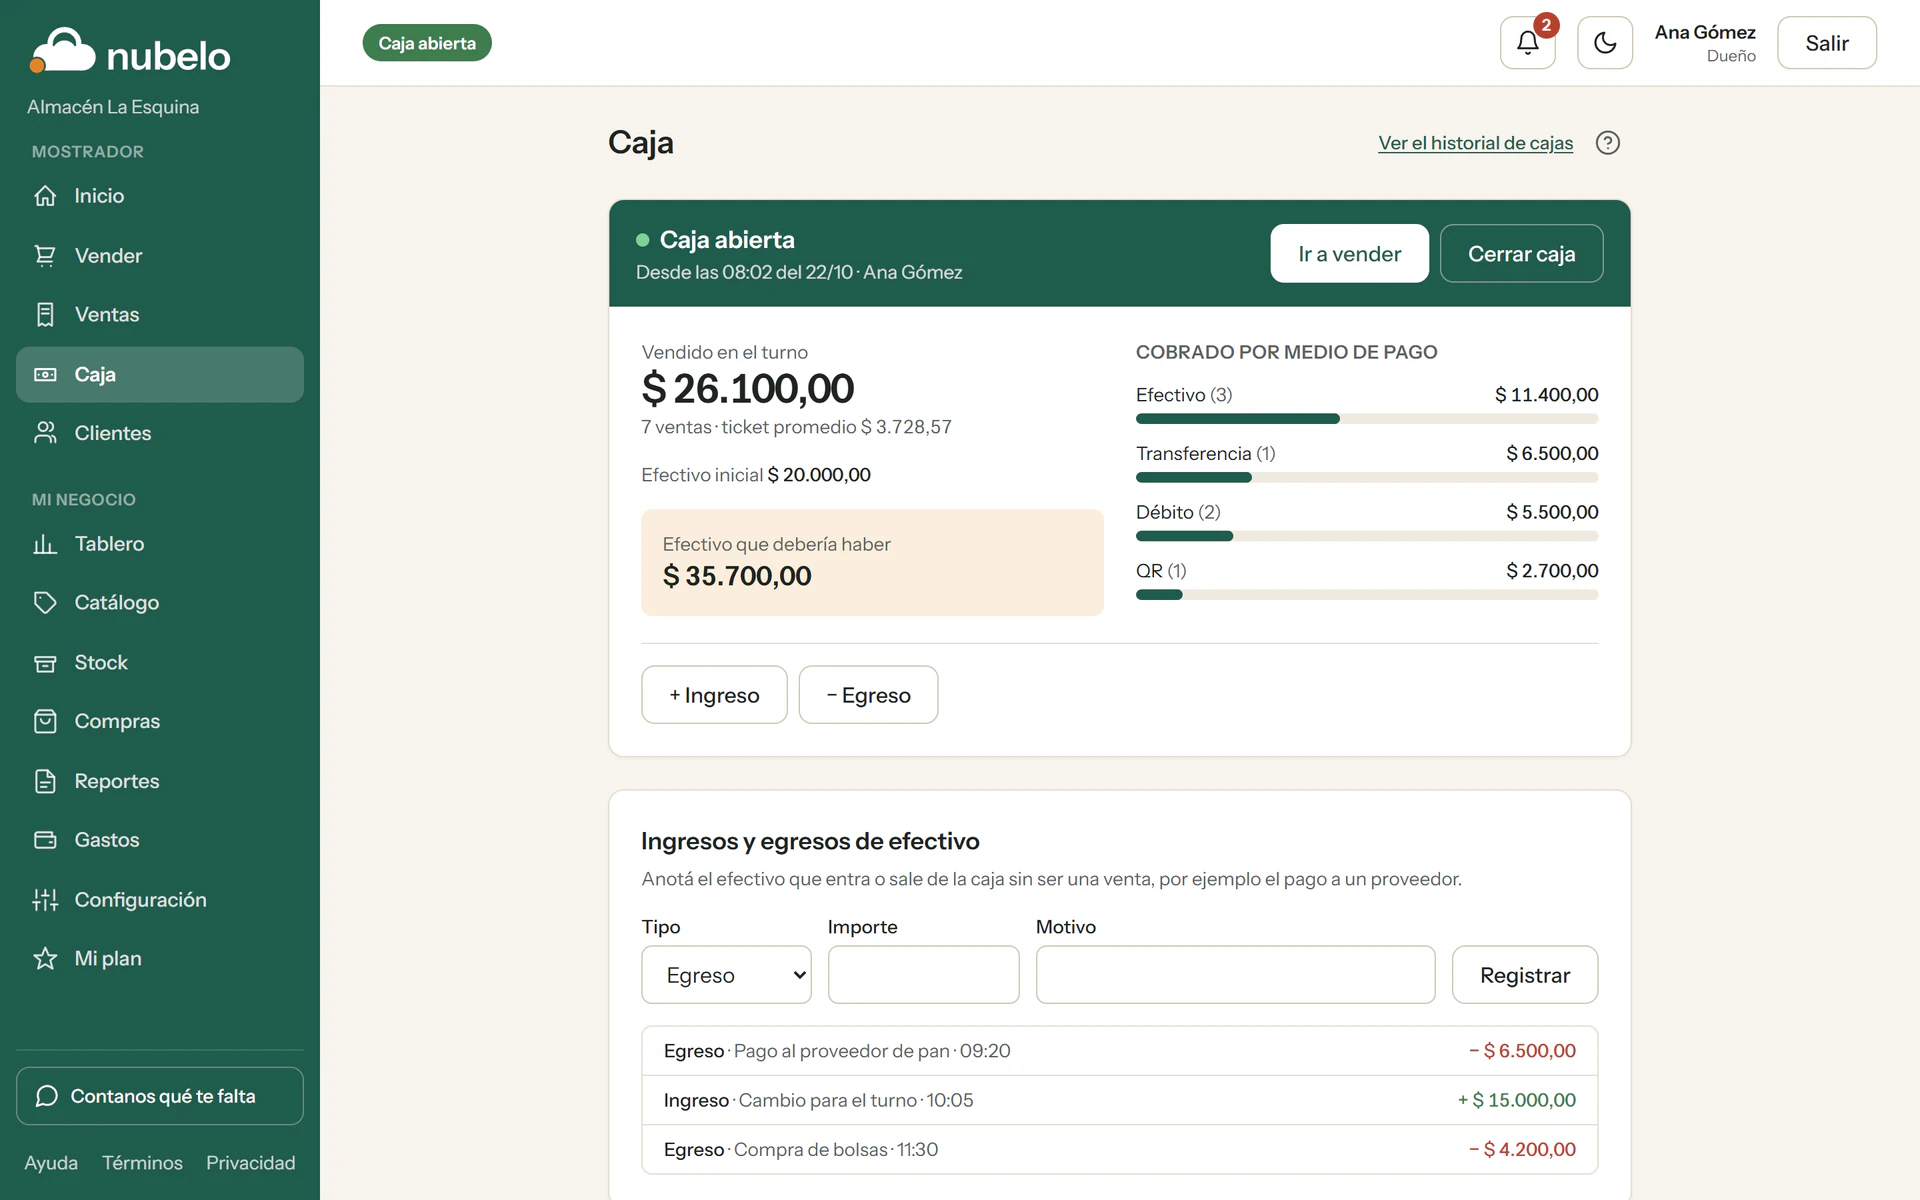Click the help question mark icon
The height and width of the screenshot is (1200, 1920).
tap(1608, 143)
